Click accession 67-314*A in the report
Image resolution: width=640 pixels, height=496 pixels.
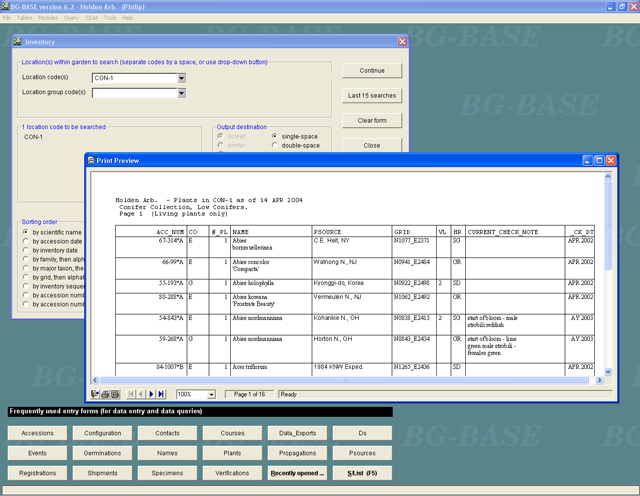[x=171, y=240]
